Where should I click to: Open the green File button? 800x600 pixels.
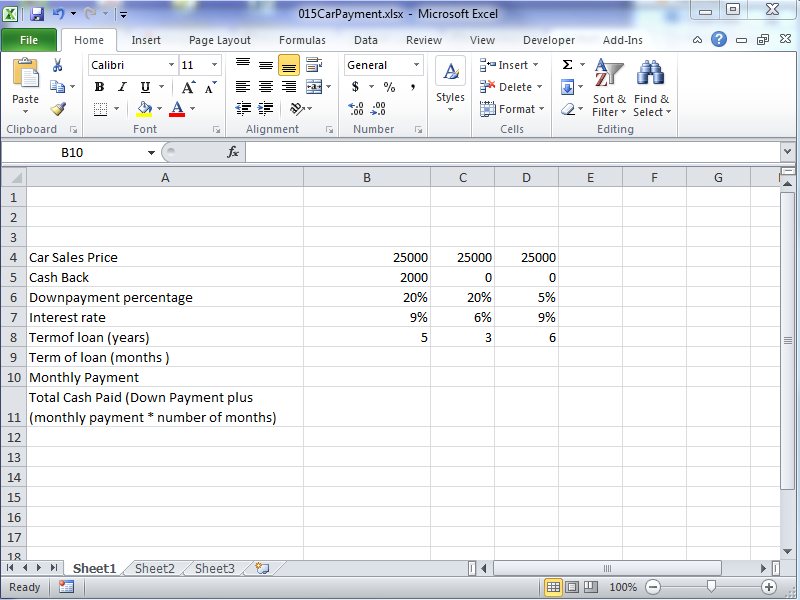coord(29,40)
